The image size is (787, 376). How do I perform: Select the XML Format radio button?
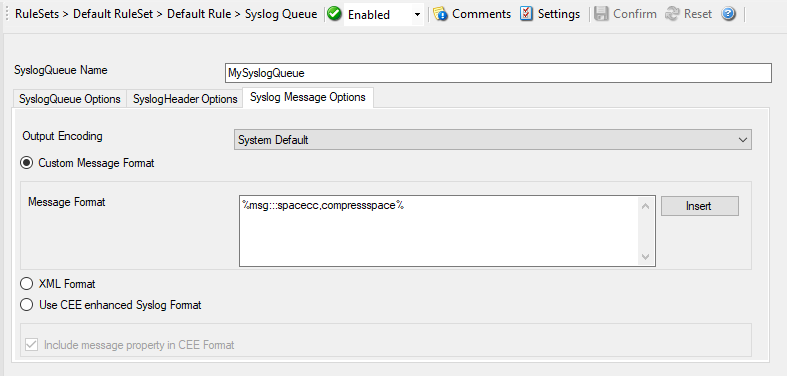(27, 284)
